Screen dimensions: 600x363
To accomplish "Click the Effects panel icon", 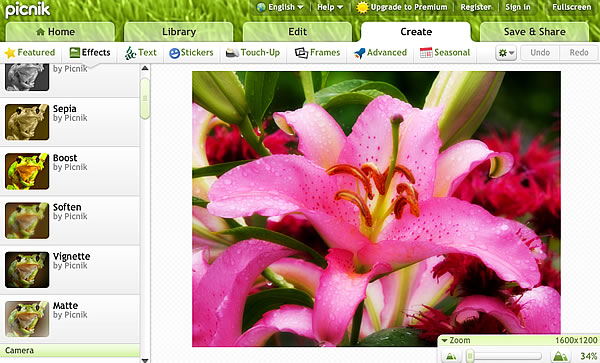I will coord(75,52).
